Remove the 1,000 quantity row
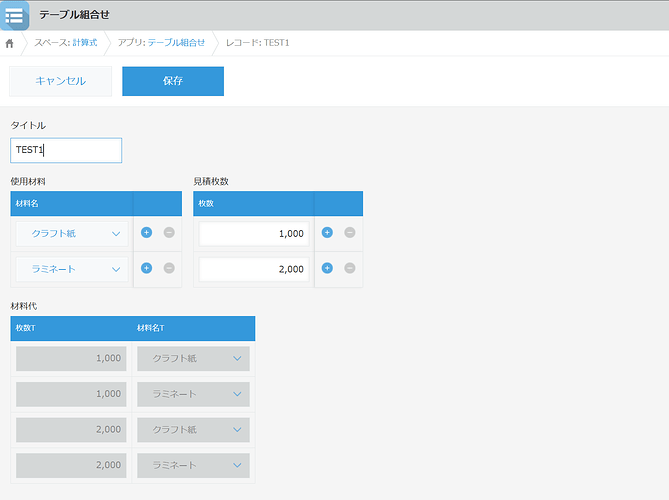Screen dimensions: 669x500 tap(350, 233)
